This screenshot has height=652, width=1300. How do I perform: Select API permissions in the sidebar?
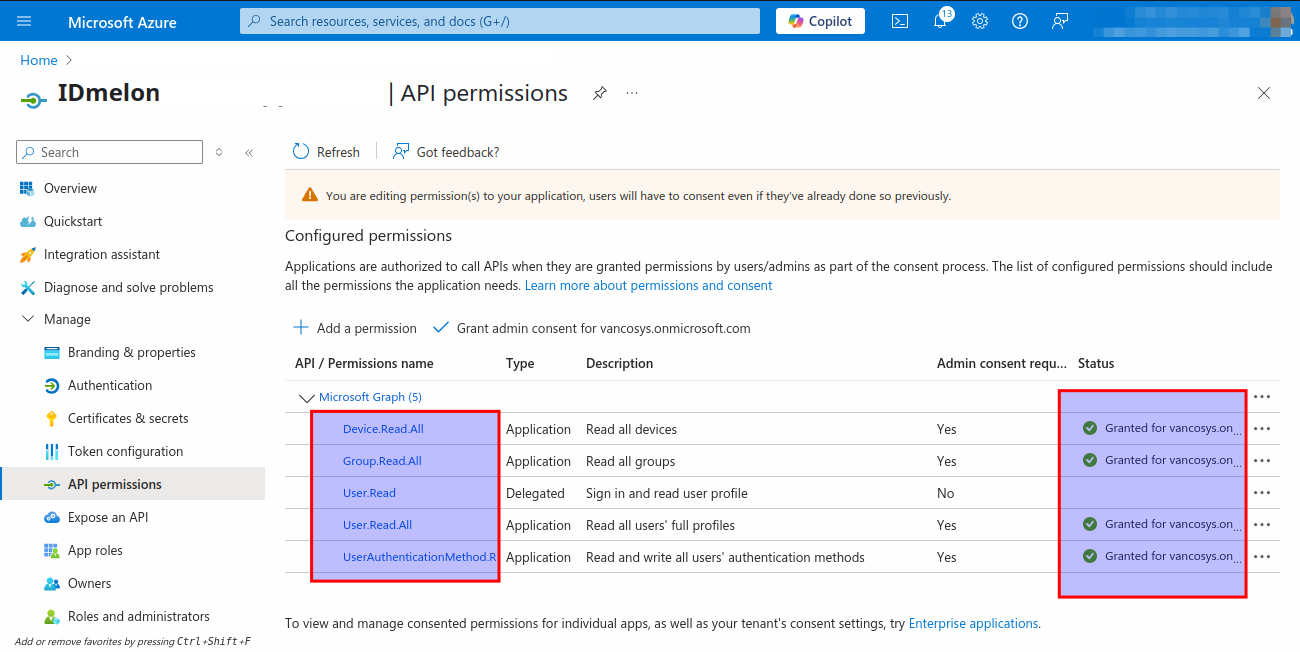tap(132, 484)
